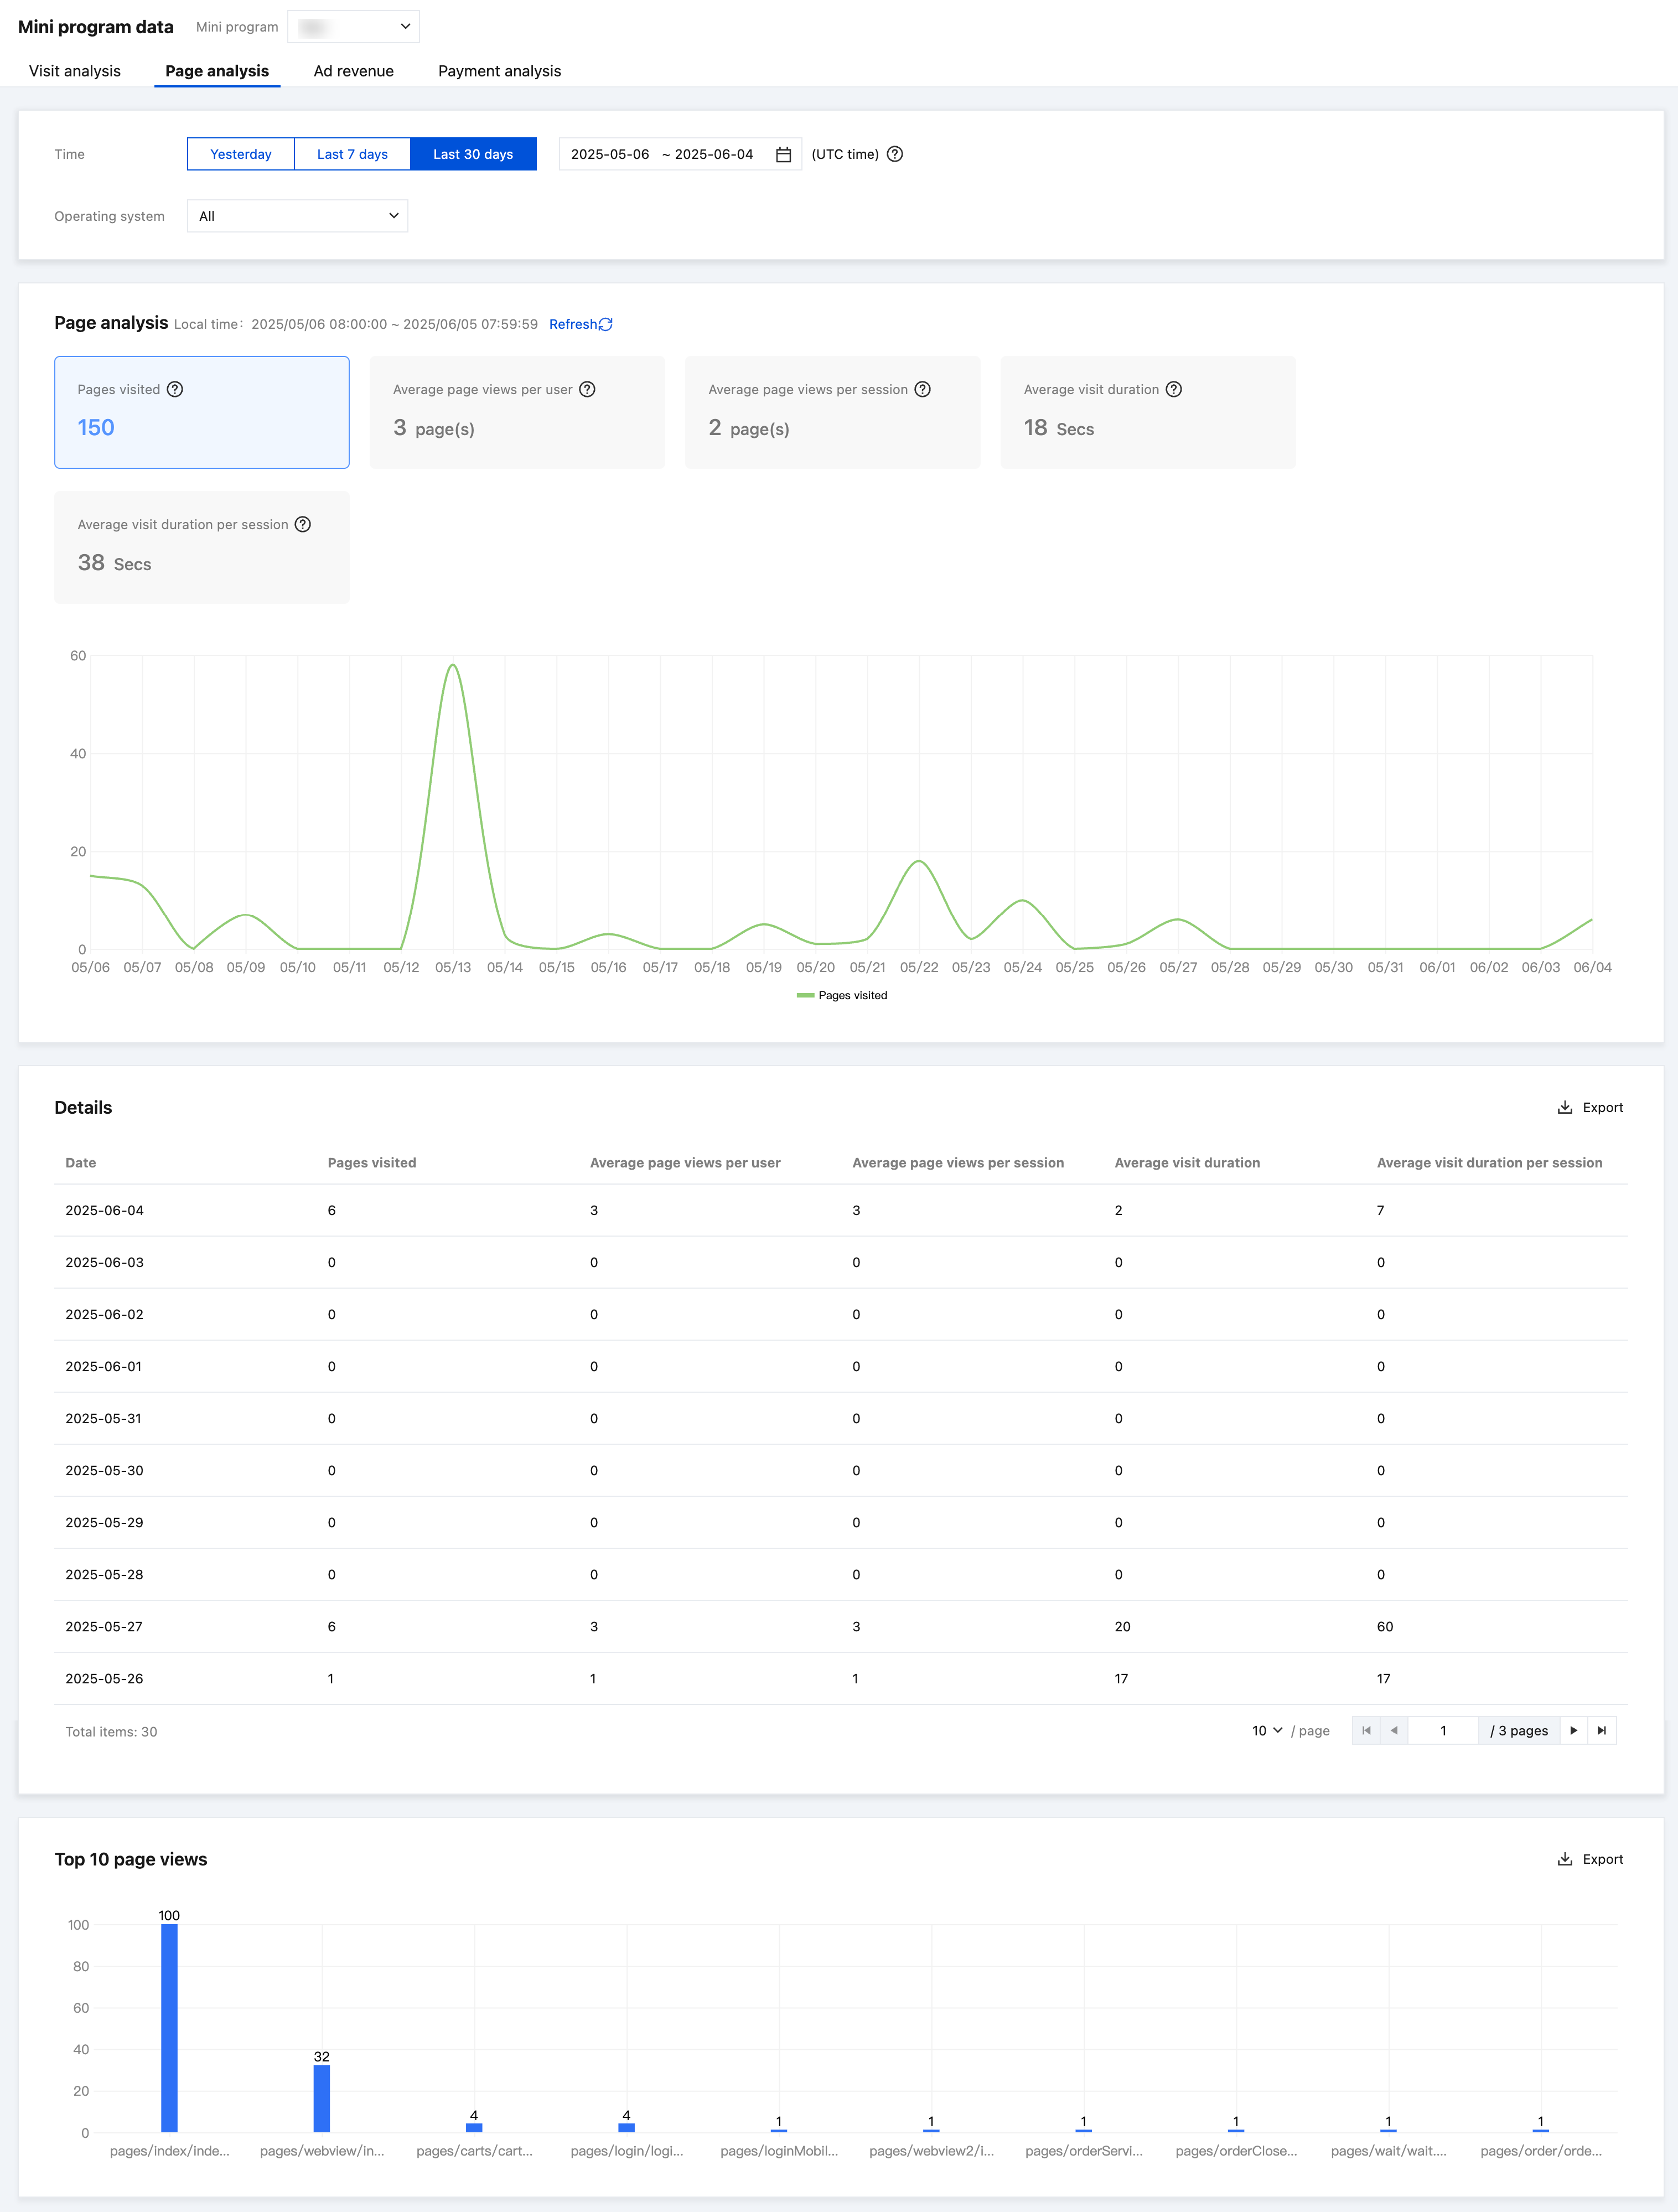Select the Last 30 days range

tap(473, 154)
